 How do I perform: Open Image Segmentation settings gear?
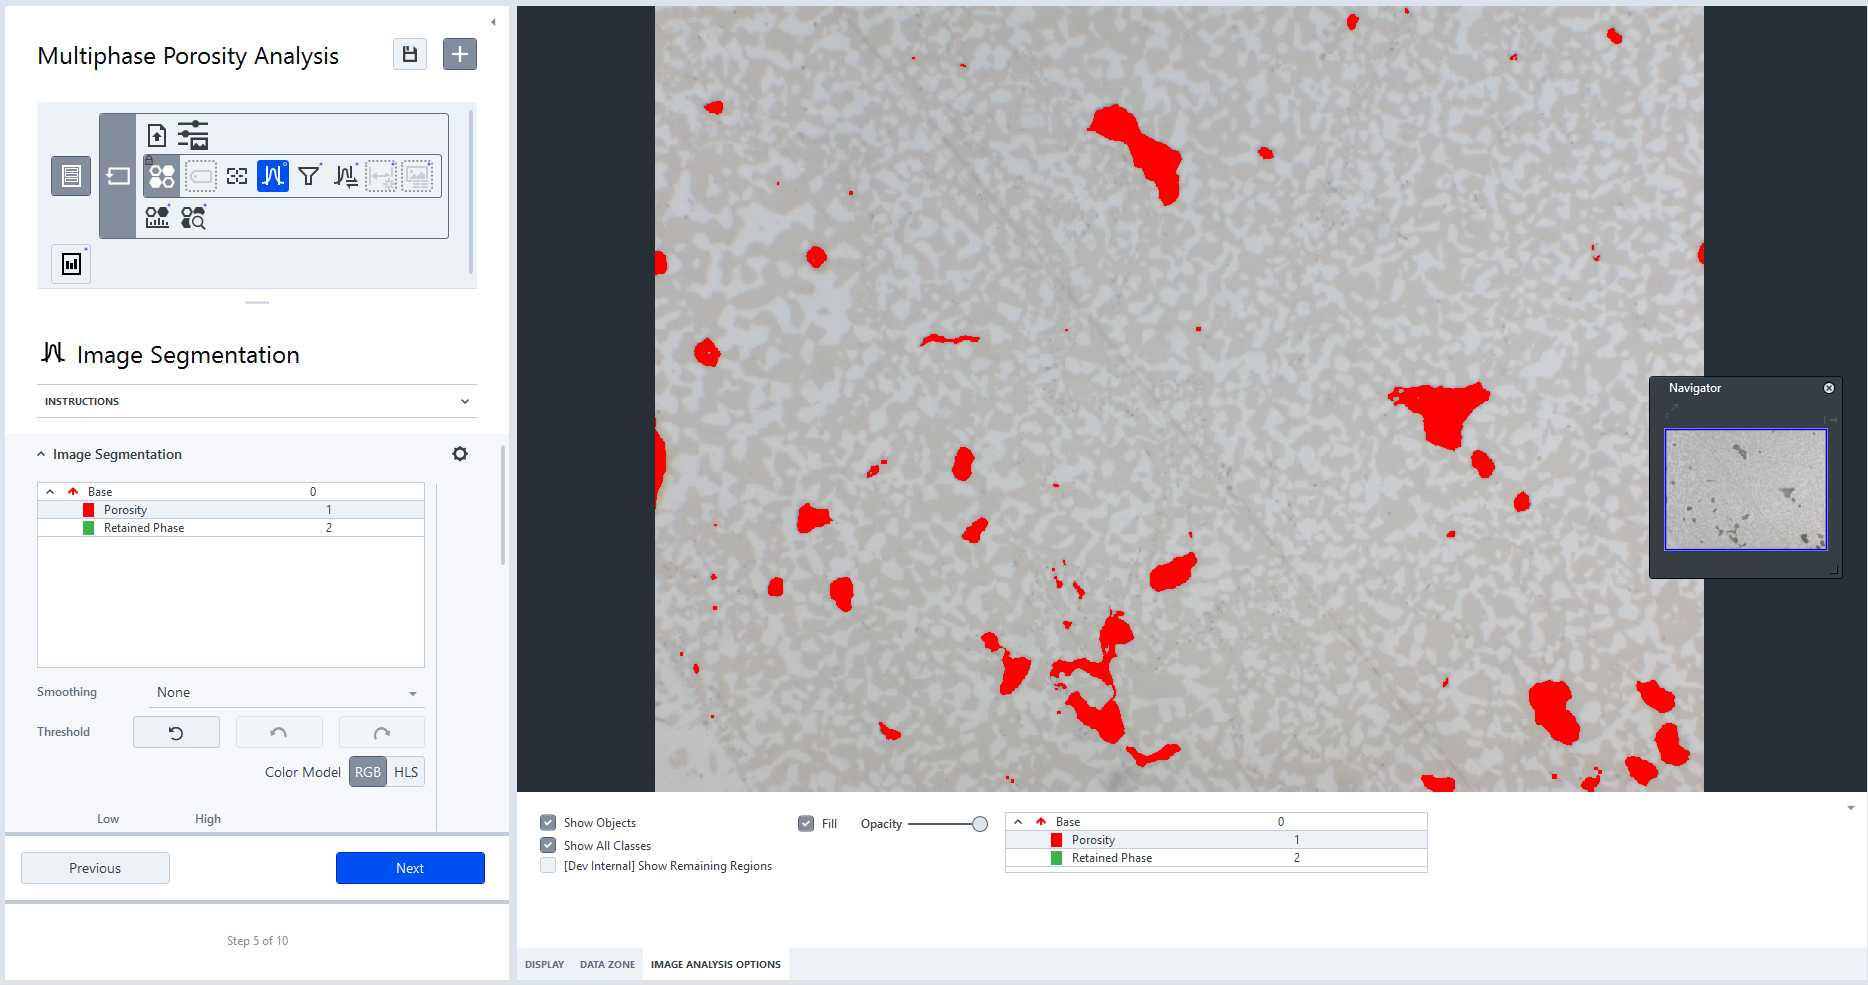coord(460,453)
